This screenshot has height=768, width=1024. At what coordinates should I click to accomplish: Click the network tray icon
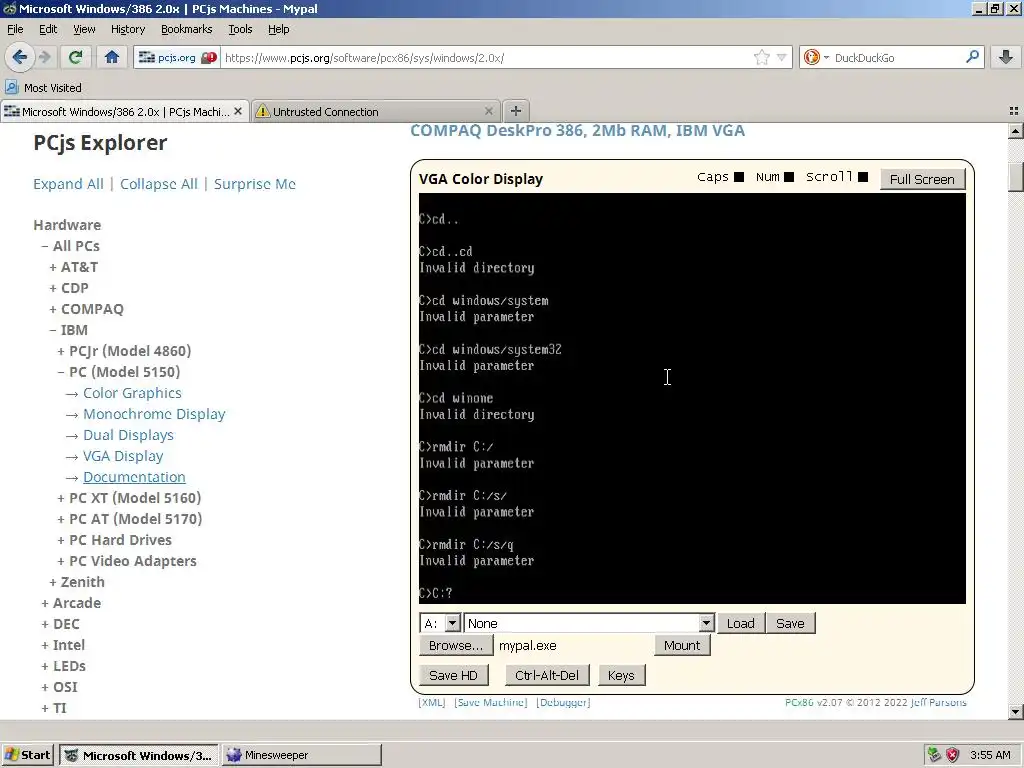coord(934,755)
